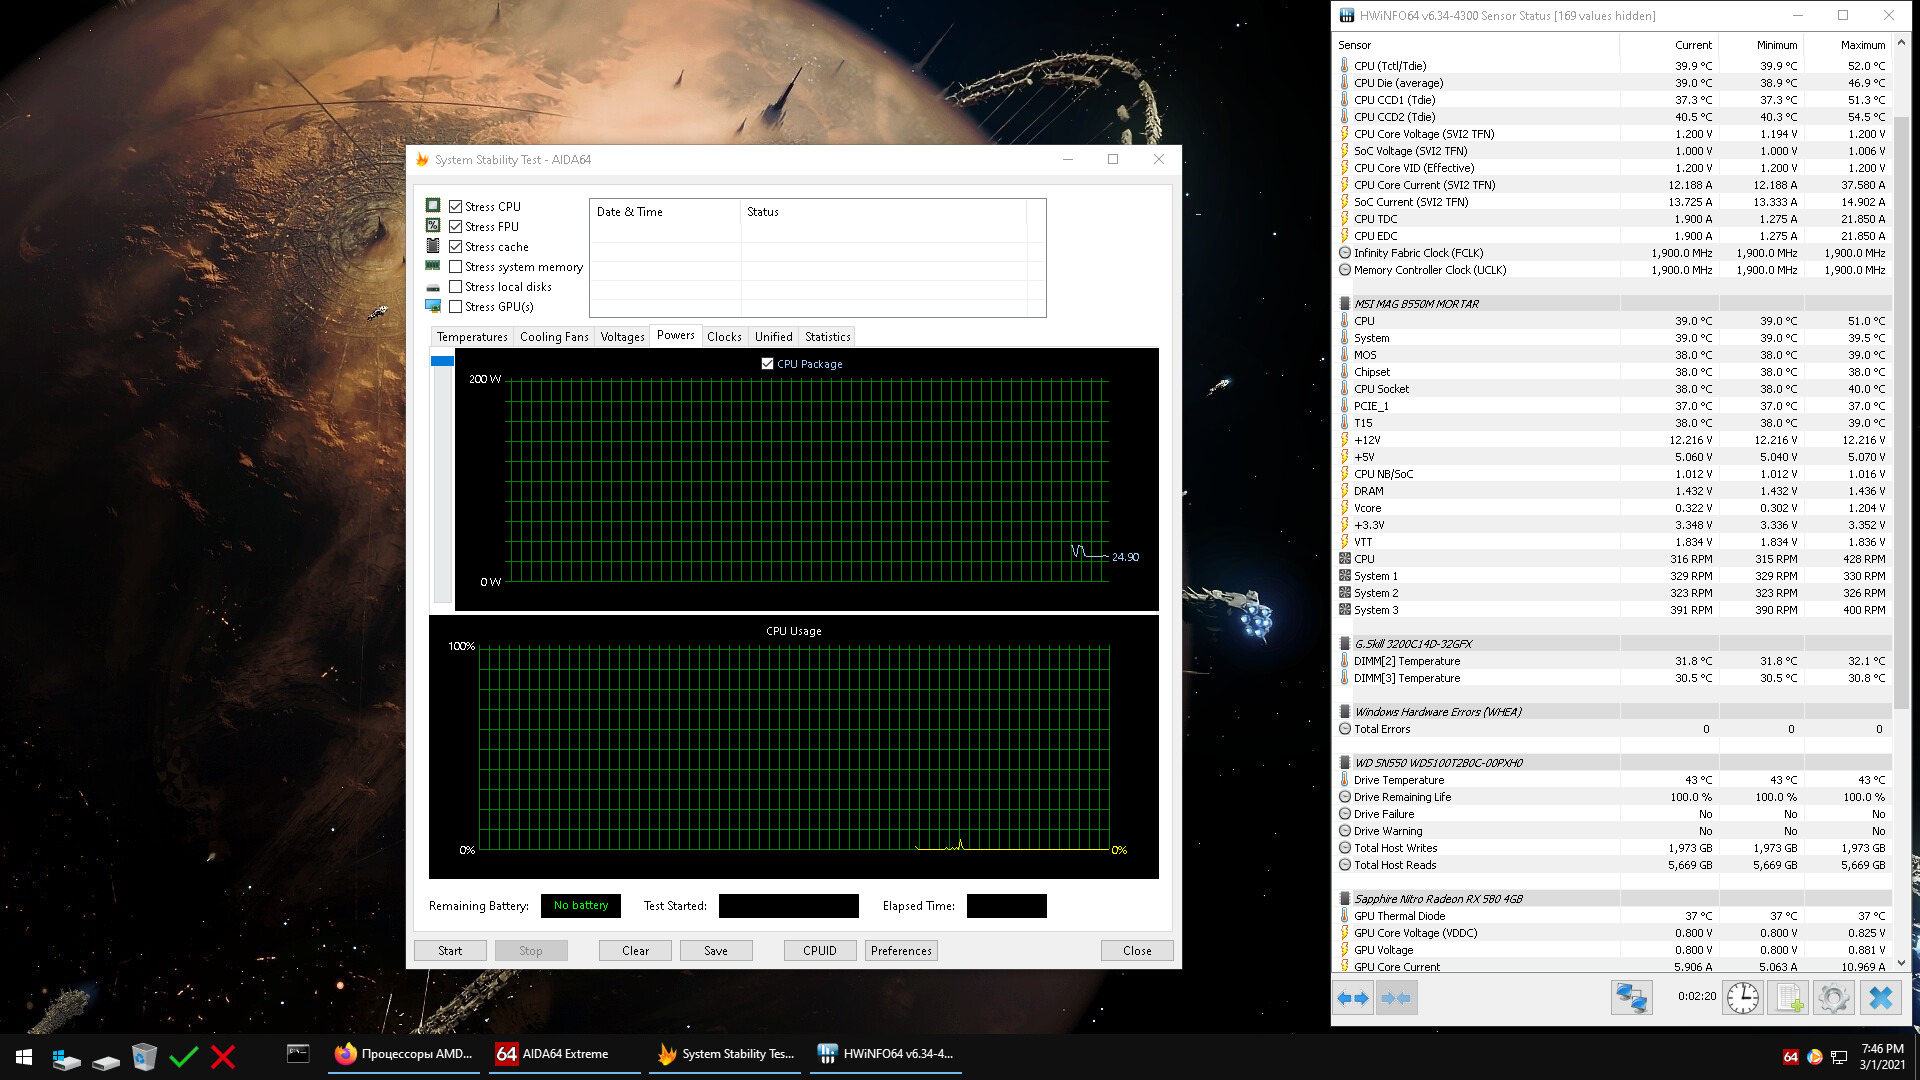Uncheck the Stress CPU checkbox
1920x1080 pixels.
click(456, 207)
